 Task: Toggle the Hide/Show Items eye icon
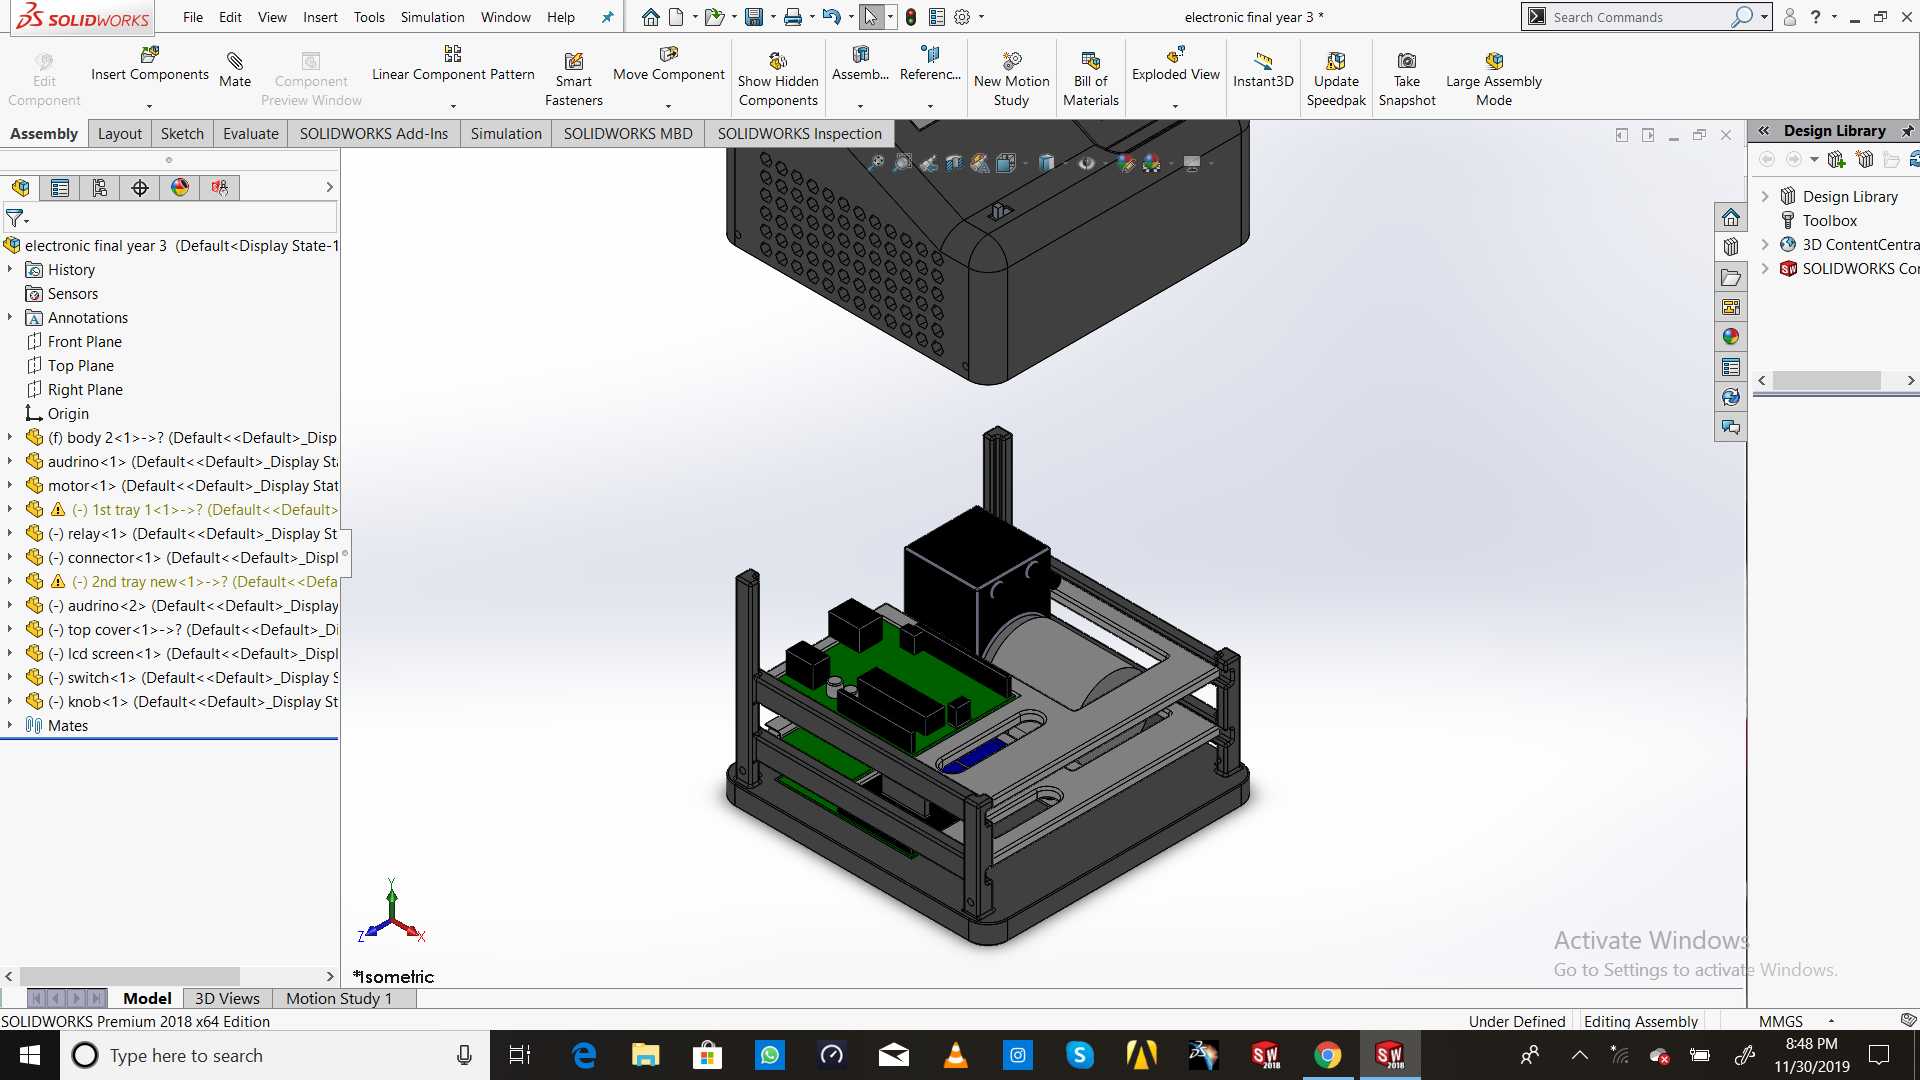[1087, 163]
